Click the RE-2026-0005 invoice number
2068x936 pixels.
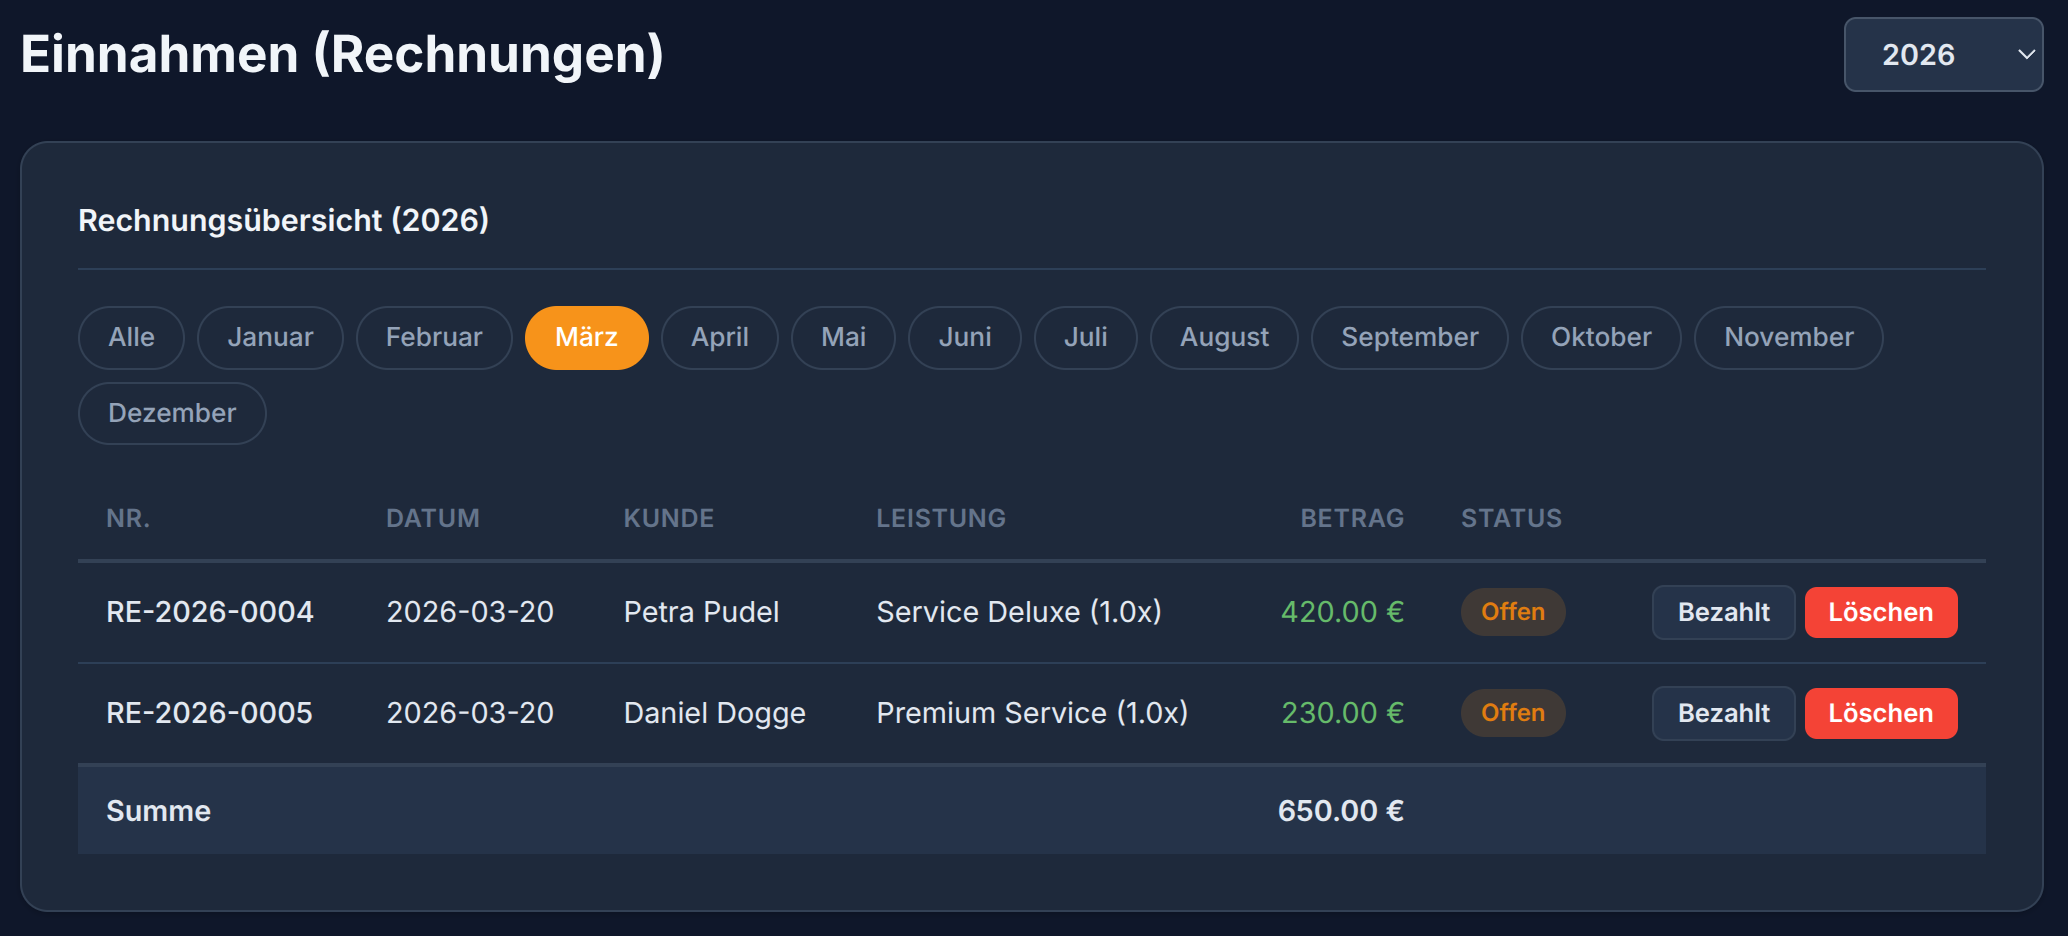(209, 714)
